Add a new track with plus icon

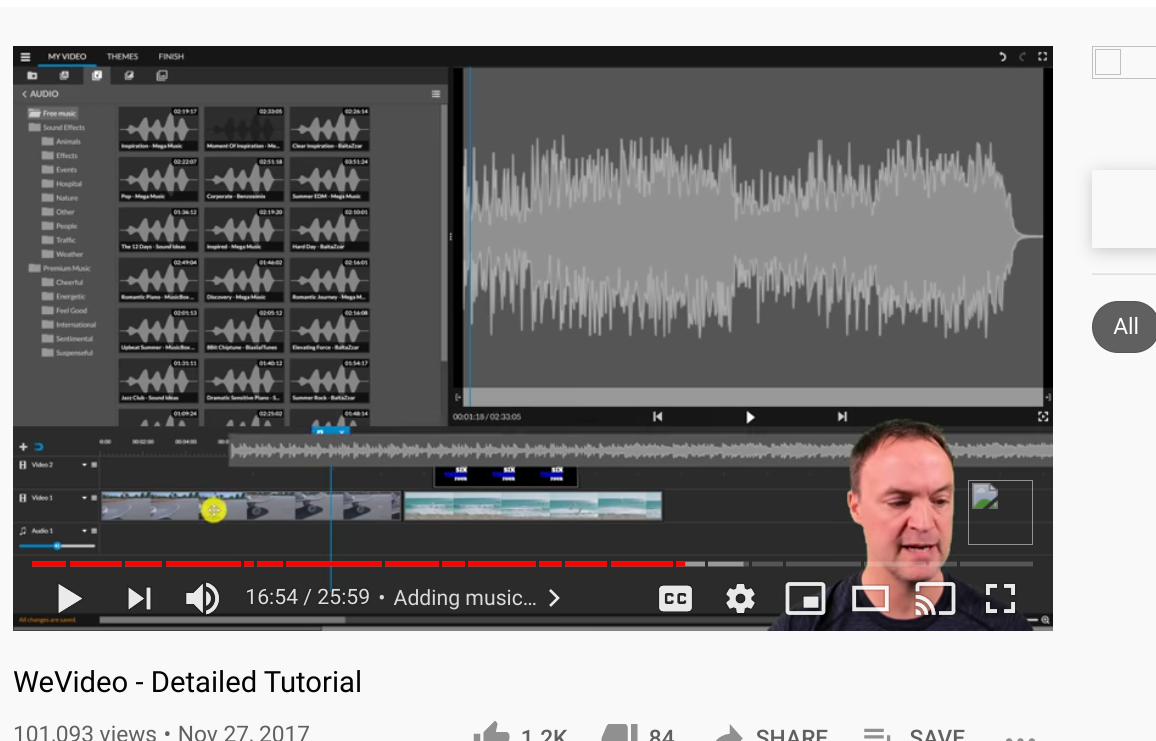(23, 447)
